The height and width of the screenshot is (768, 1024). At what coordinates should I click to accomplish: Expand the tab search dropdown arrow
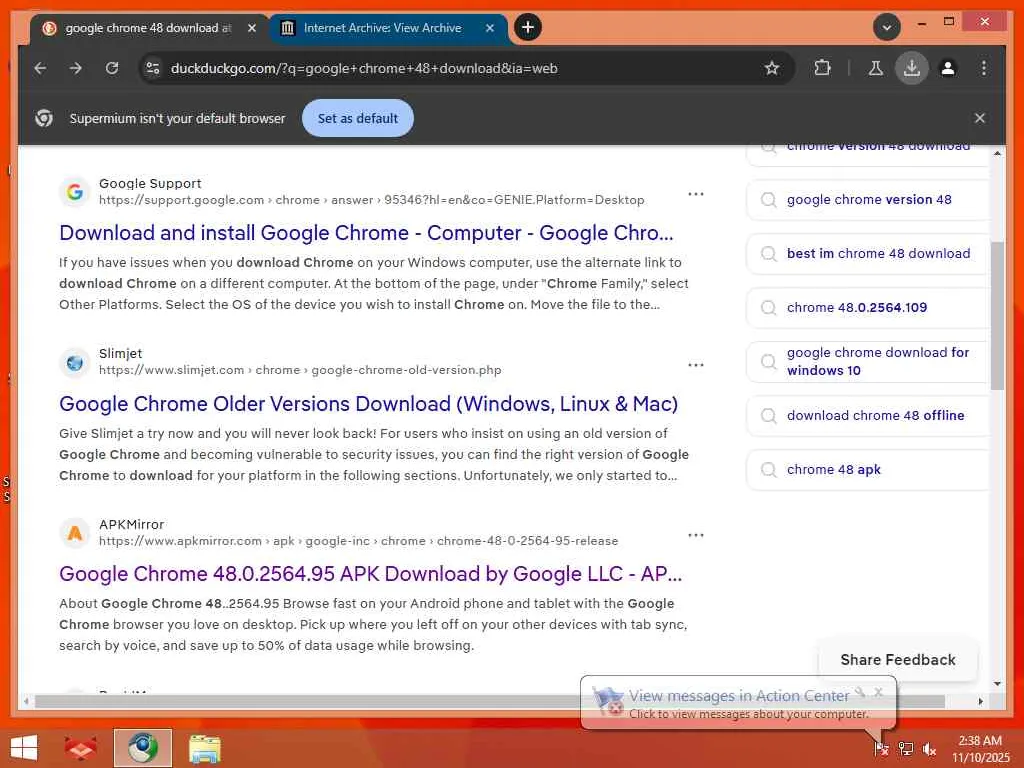point(887,27)
